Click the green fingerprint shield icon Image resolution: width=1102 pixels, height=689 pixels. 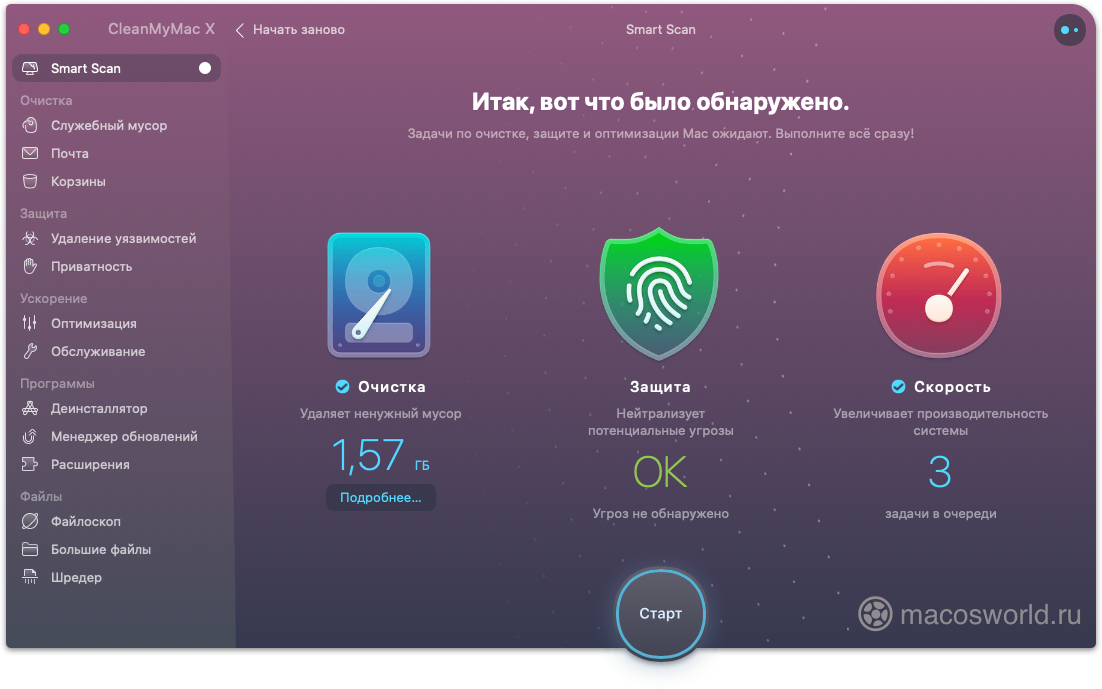tap(659, 293)
